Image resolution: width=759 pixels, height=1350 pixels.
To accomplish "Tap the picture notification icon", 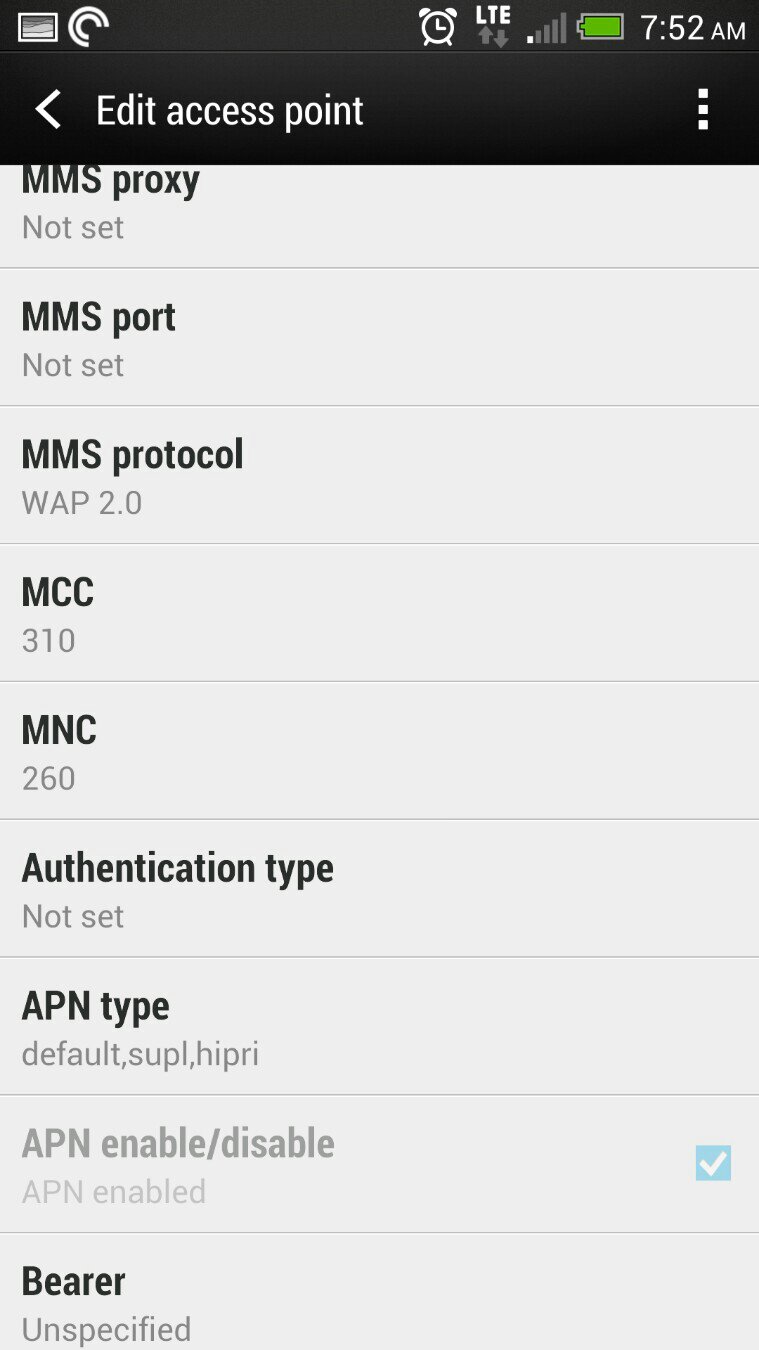I will pos(38,27).
